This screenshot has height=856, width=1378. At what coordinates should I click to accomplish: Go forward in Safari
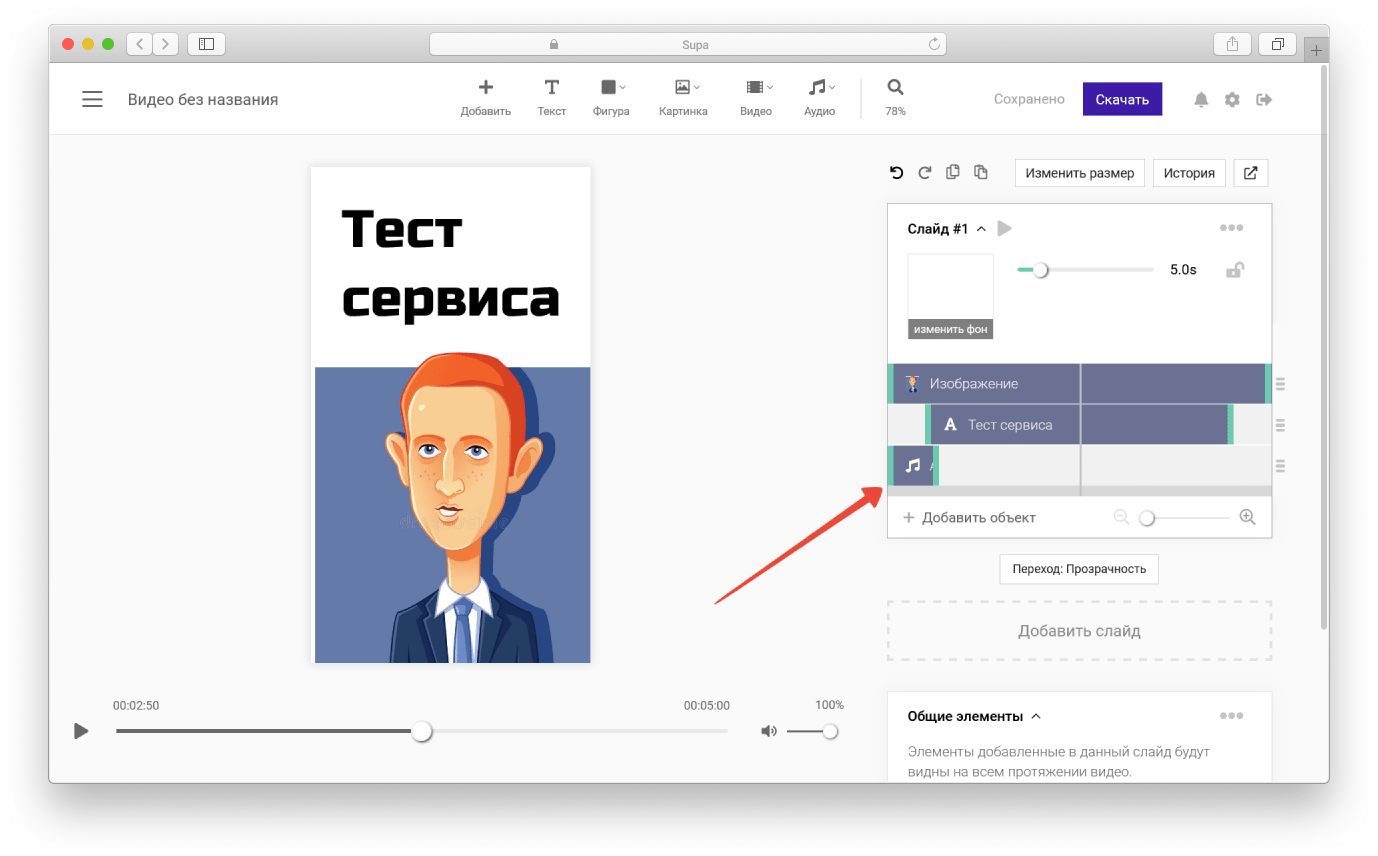tap(166, 44)
